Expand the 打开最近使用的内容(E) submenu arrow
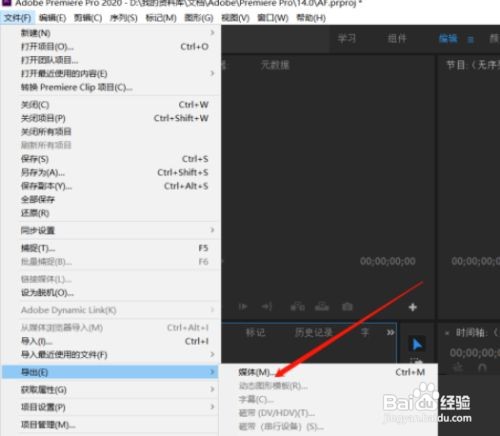The width and height of the screenshot is (500, 436). tap(212, 73)
